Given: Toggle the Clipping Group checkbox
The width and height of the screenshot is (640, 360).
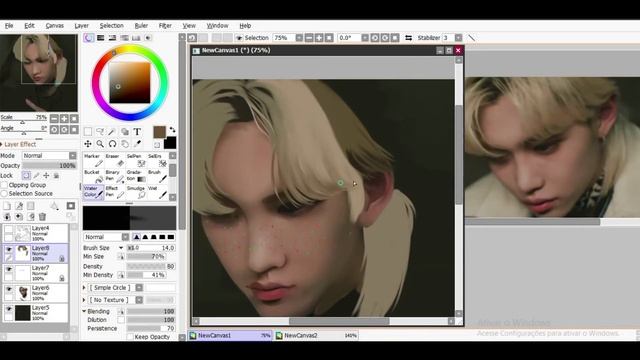Looking at the screenshot, I should point(4,185).
